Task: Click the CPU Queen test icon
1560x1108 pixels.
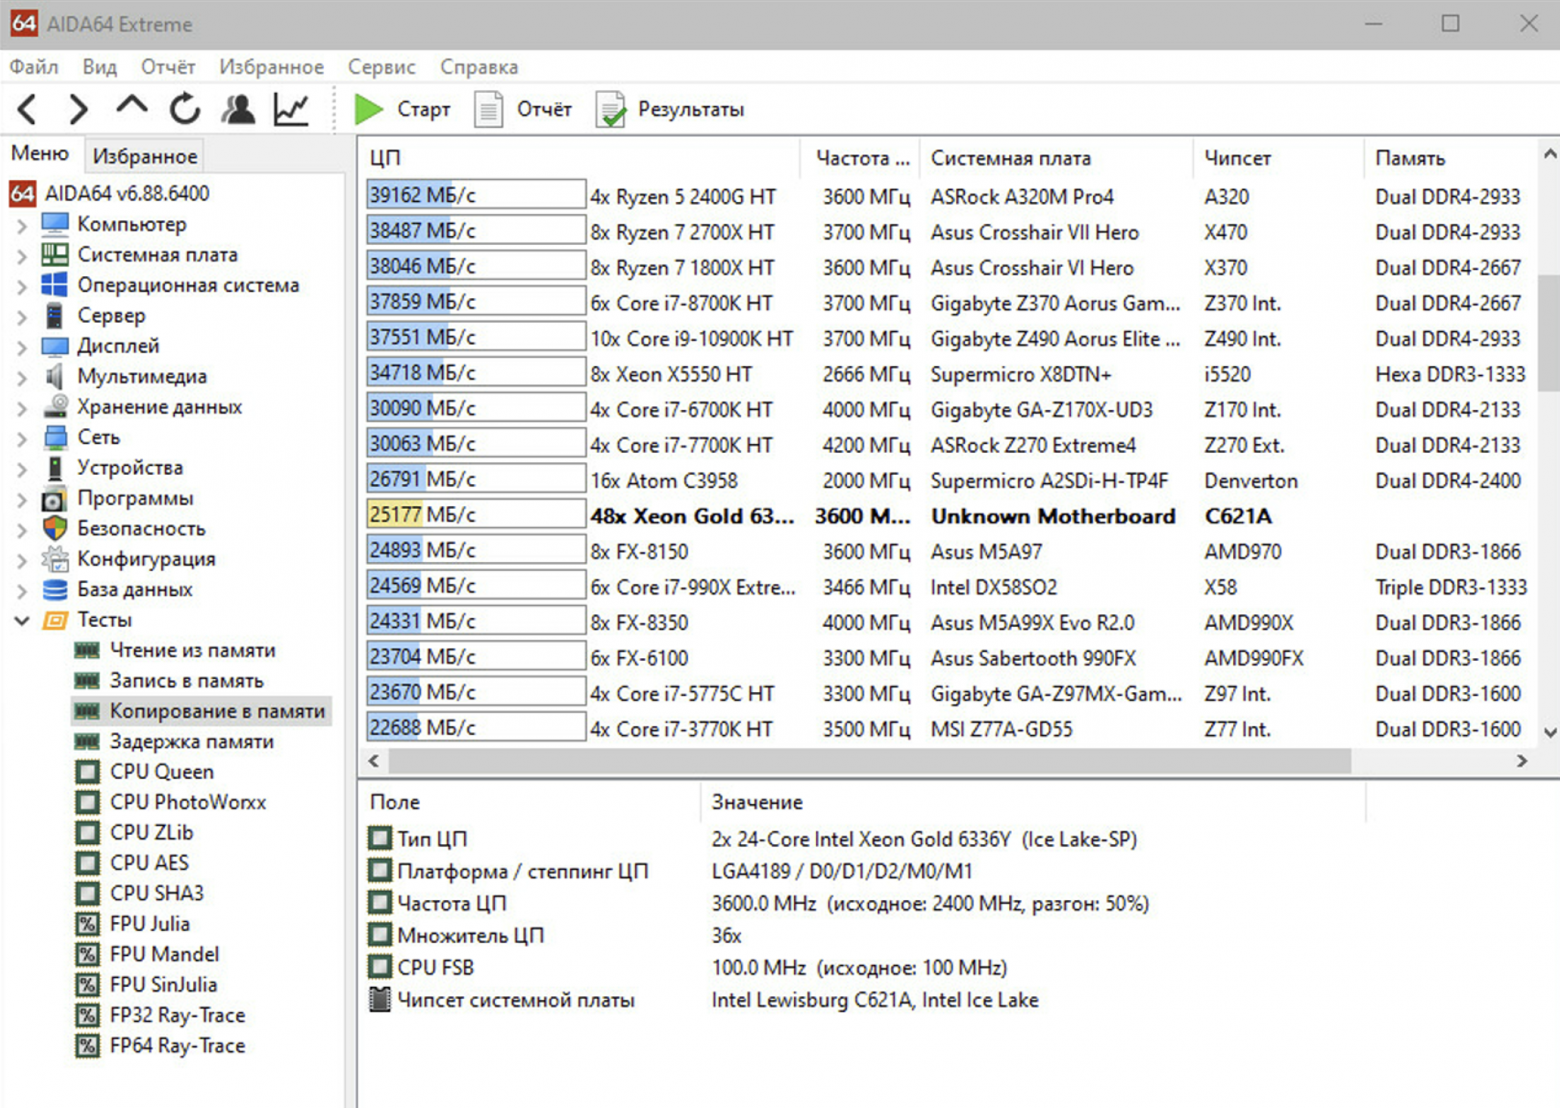Action: [x=88, y=772]
